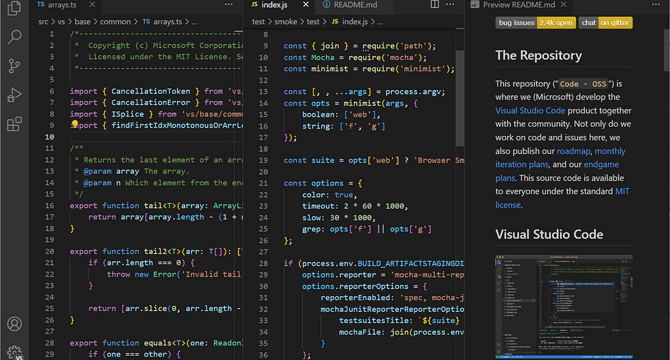Click 'suite' constant on line 19

tap(323, 161)
